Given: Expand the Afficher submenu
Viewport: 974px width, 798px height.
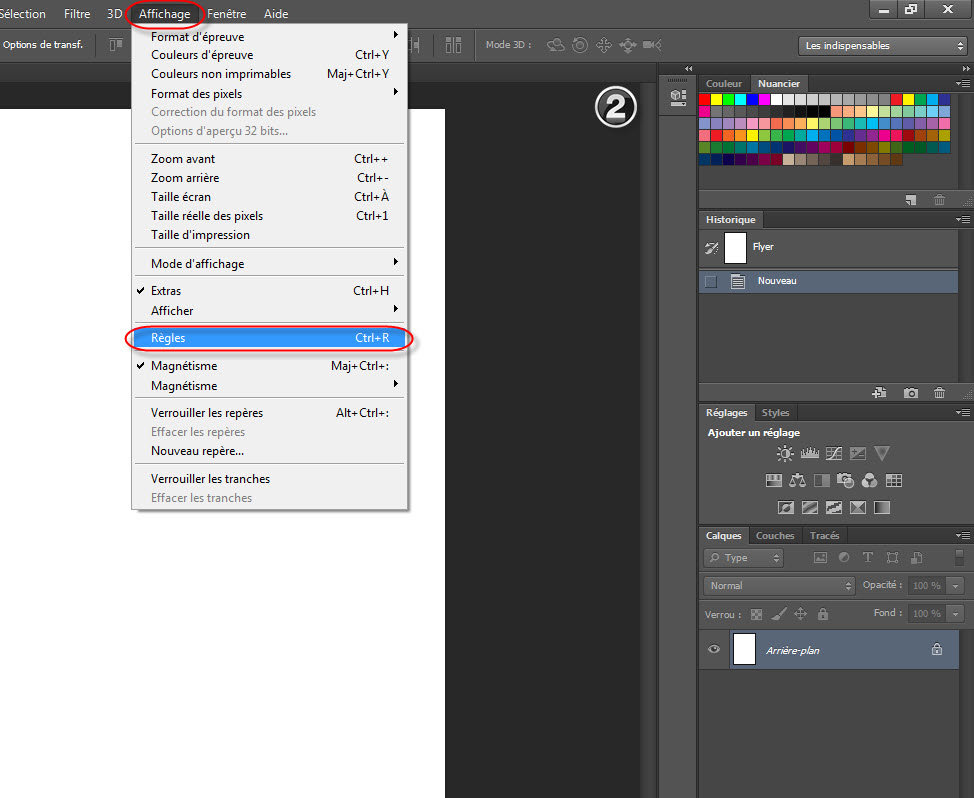Looking at the screenshot, I should tap(270, 311).
